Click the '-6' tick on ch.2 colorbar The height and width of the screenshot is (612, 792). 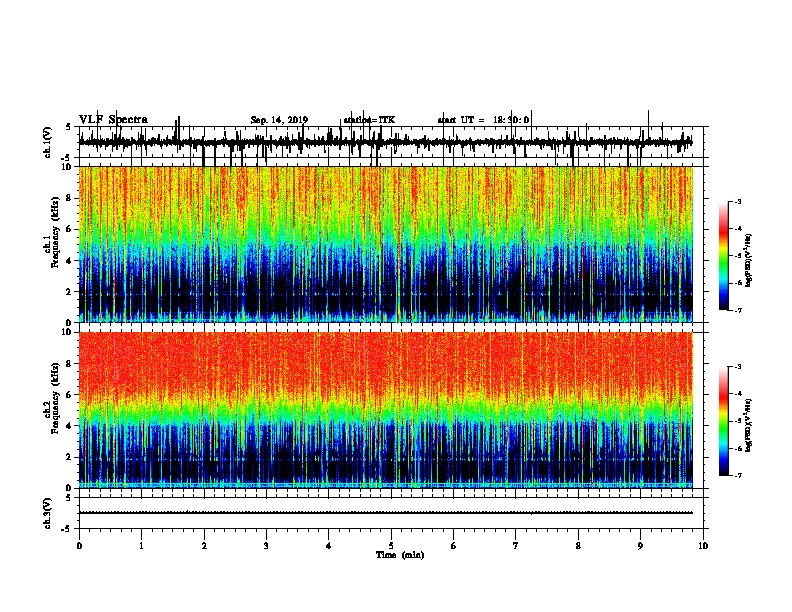click(x=738, y=448)
